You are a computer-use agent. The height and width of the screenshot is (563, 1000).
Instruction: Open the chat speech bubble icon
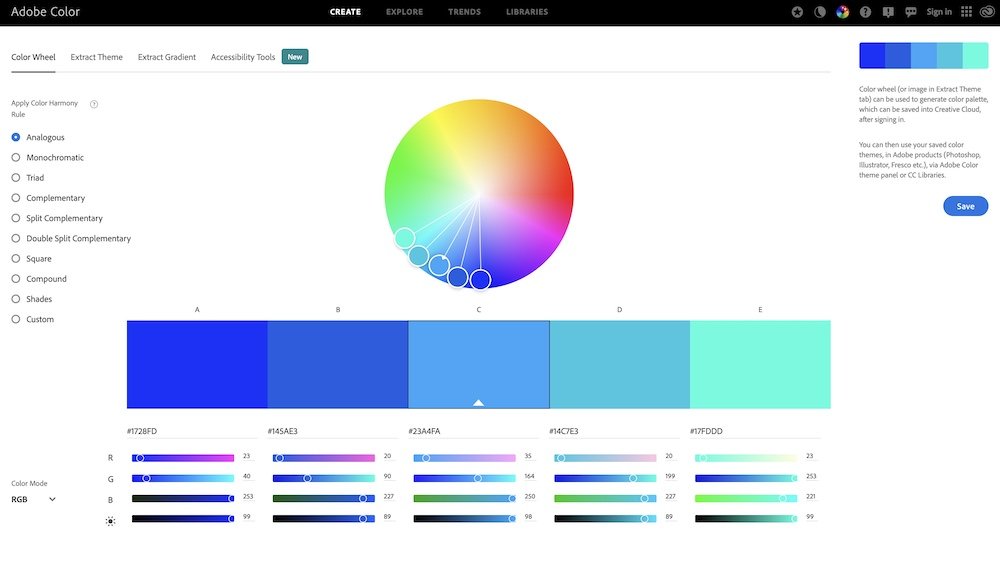coord(911,11)
